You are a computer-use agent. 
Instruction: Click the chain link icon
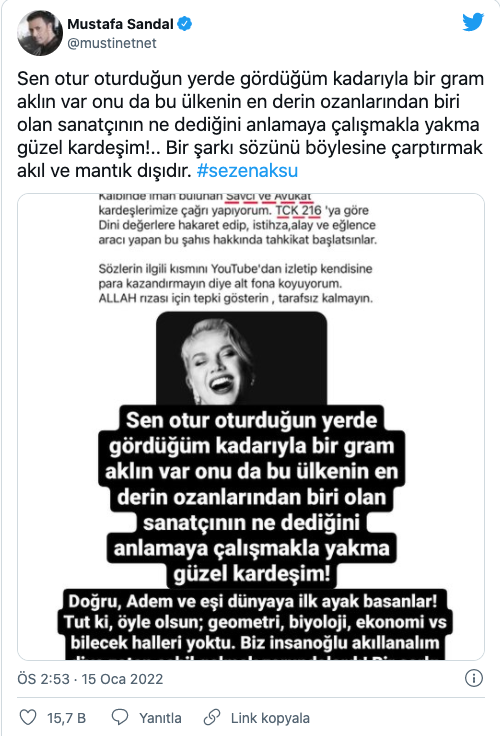pos(212,717)
